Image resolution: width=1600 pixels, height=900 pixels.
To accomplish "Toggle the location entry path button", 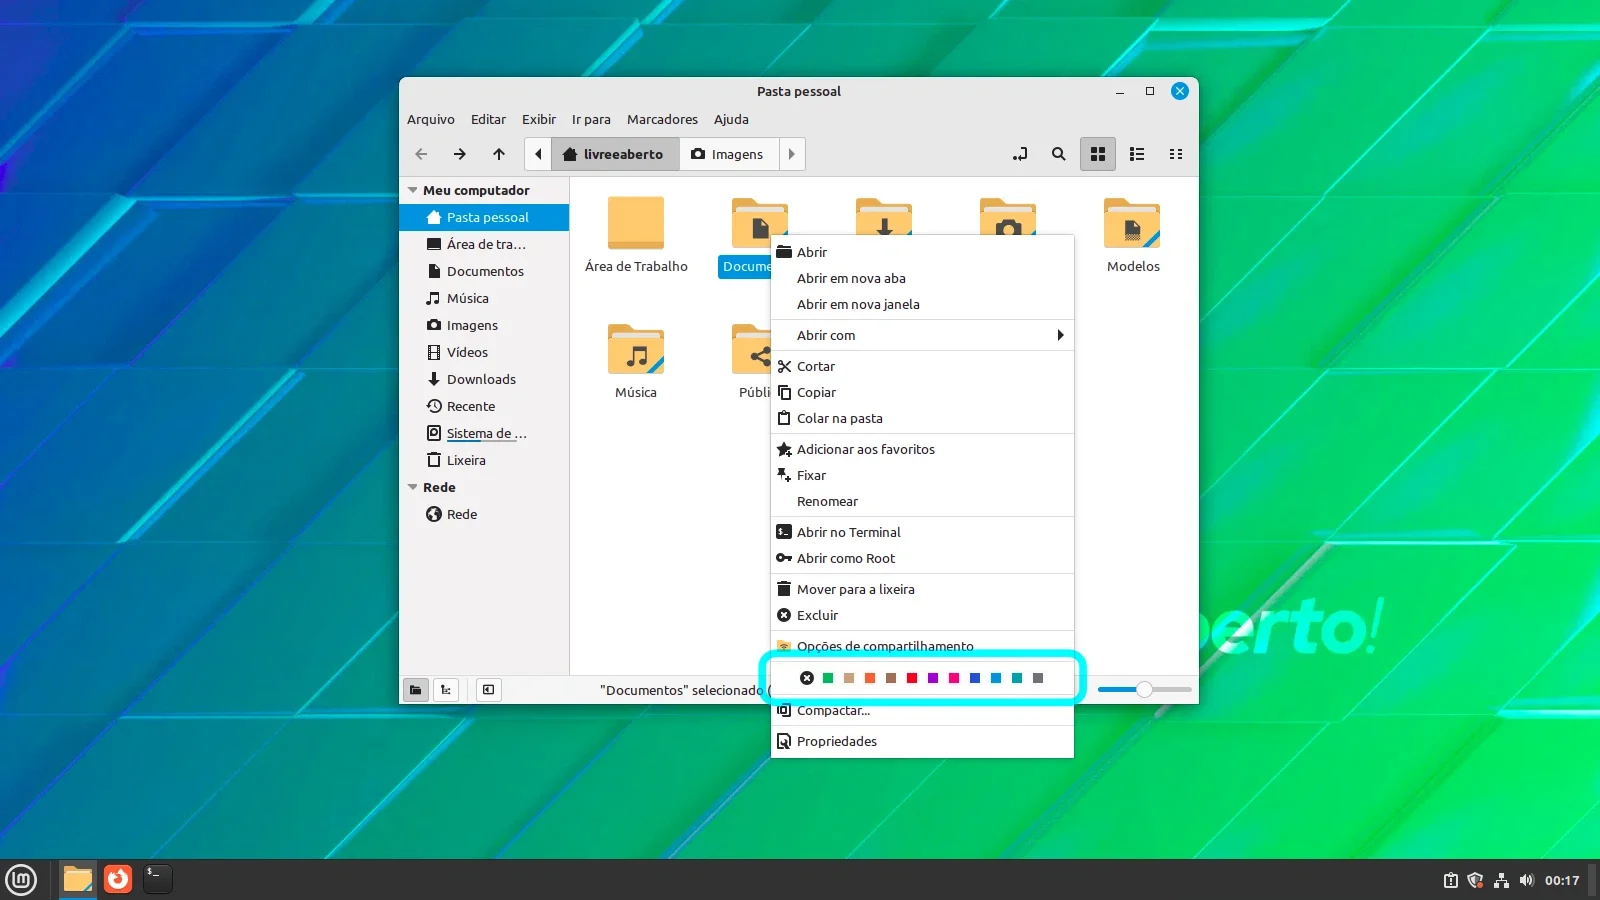I will pyautogui.click(x=1019, y=154).
